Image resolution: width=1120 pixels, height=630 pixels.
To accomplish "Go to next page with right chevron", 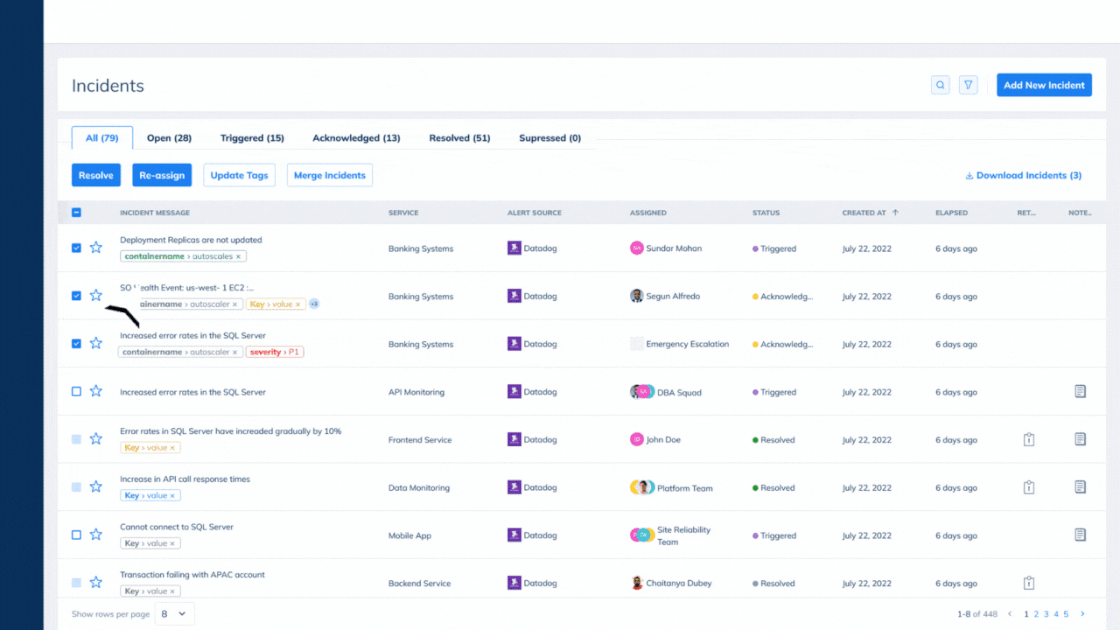I will coord(1083,614).
